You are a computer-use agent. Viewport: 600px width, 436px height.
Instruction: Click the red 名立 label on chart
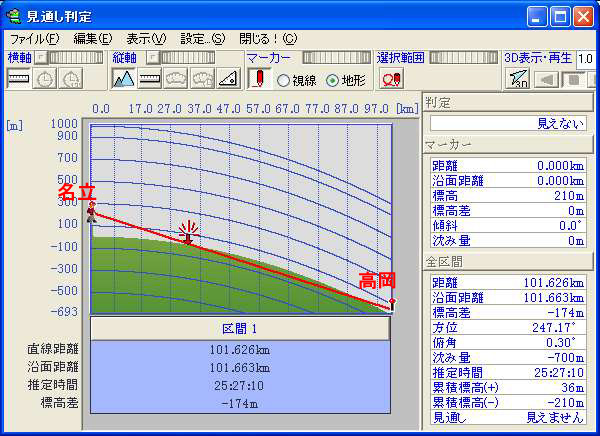[x=76, y=192]
